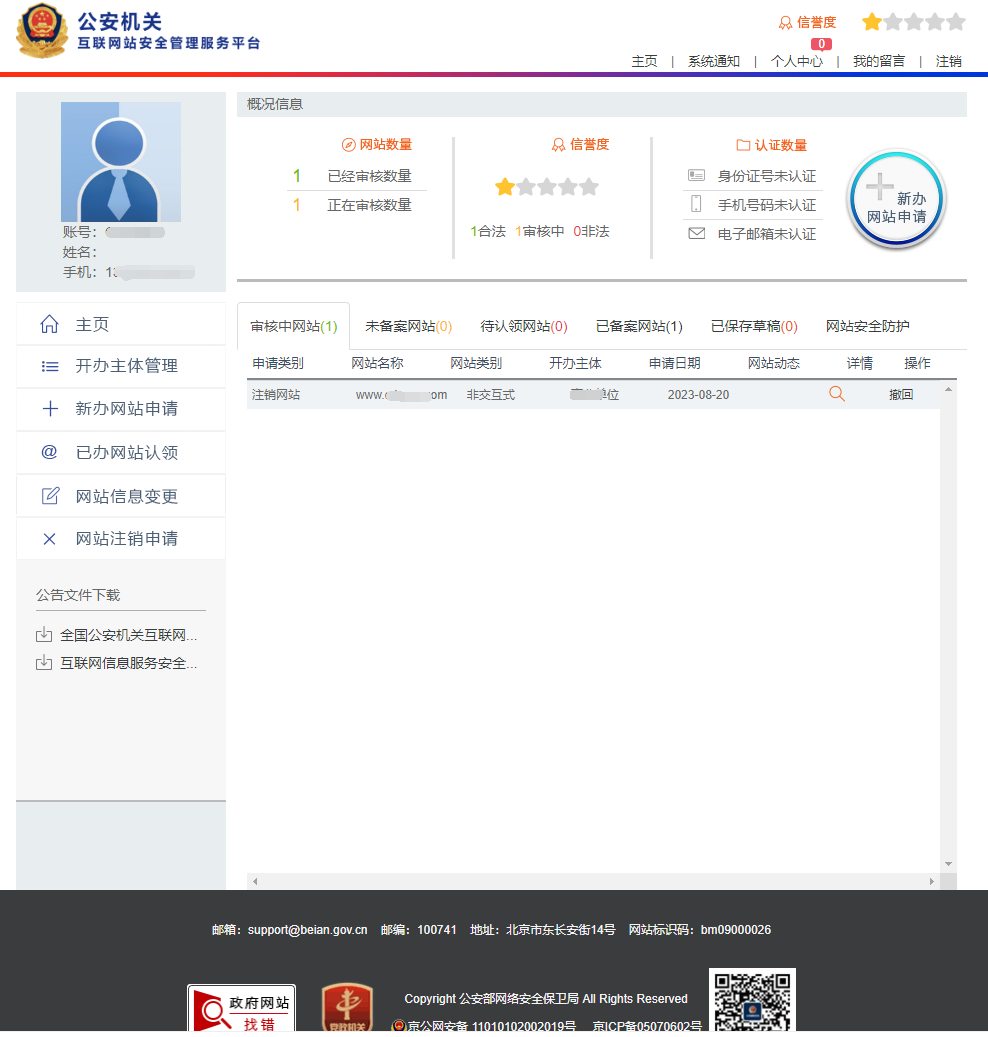This screenshot has height=1037, width=988.
Task: Click the plus icon beside 新办网站申请
Action: pyautogui.click(x=50, y=409)
